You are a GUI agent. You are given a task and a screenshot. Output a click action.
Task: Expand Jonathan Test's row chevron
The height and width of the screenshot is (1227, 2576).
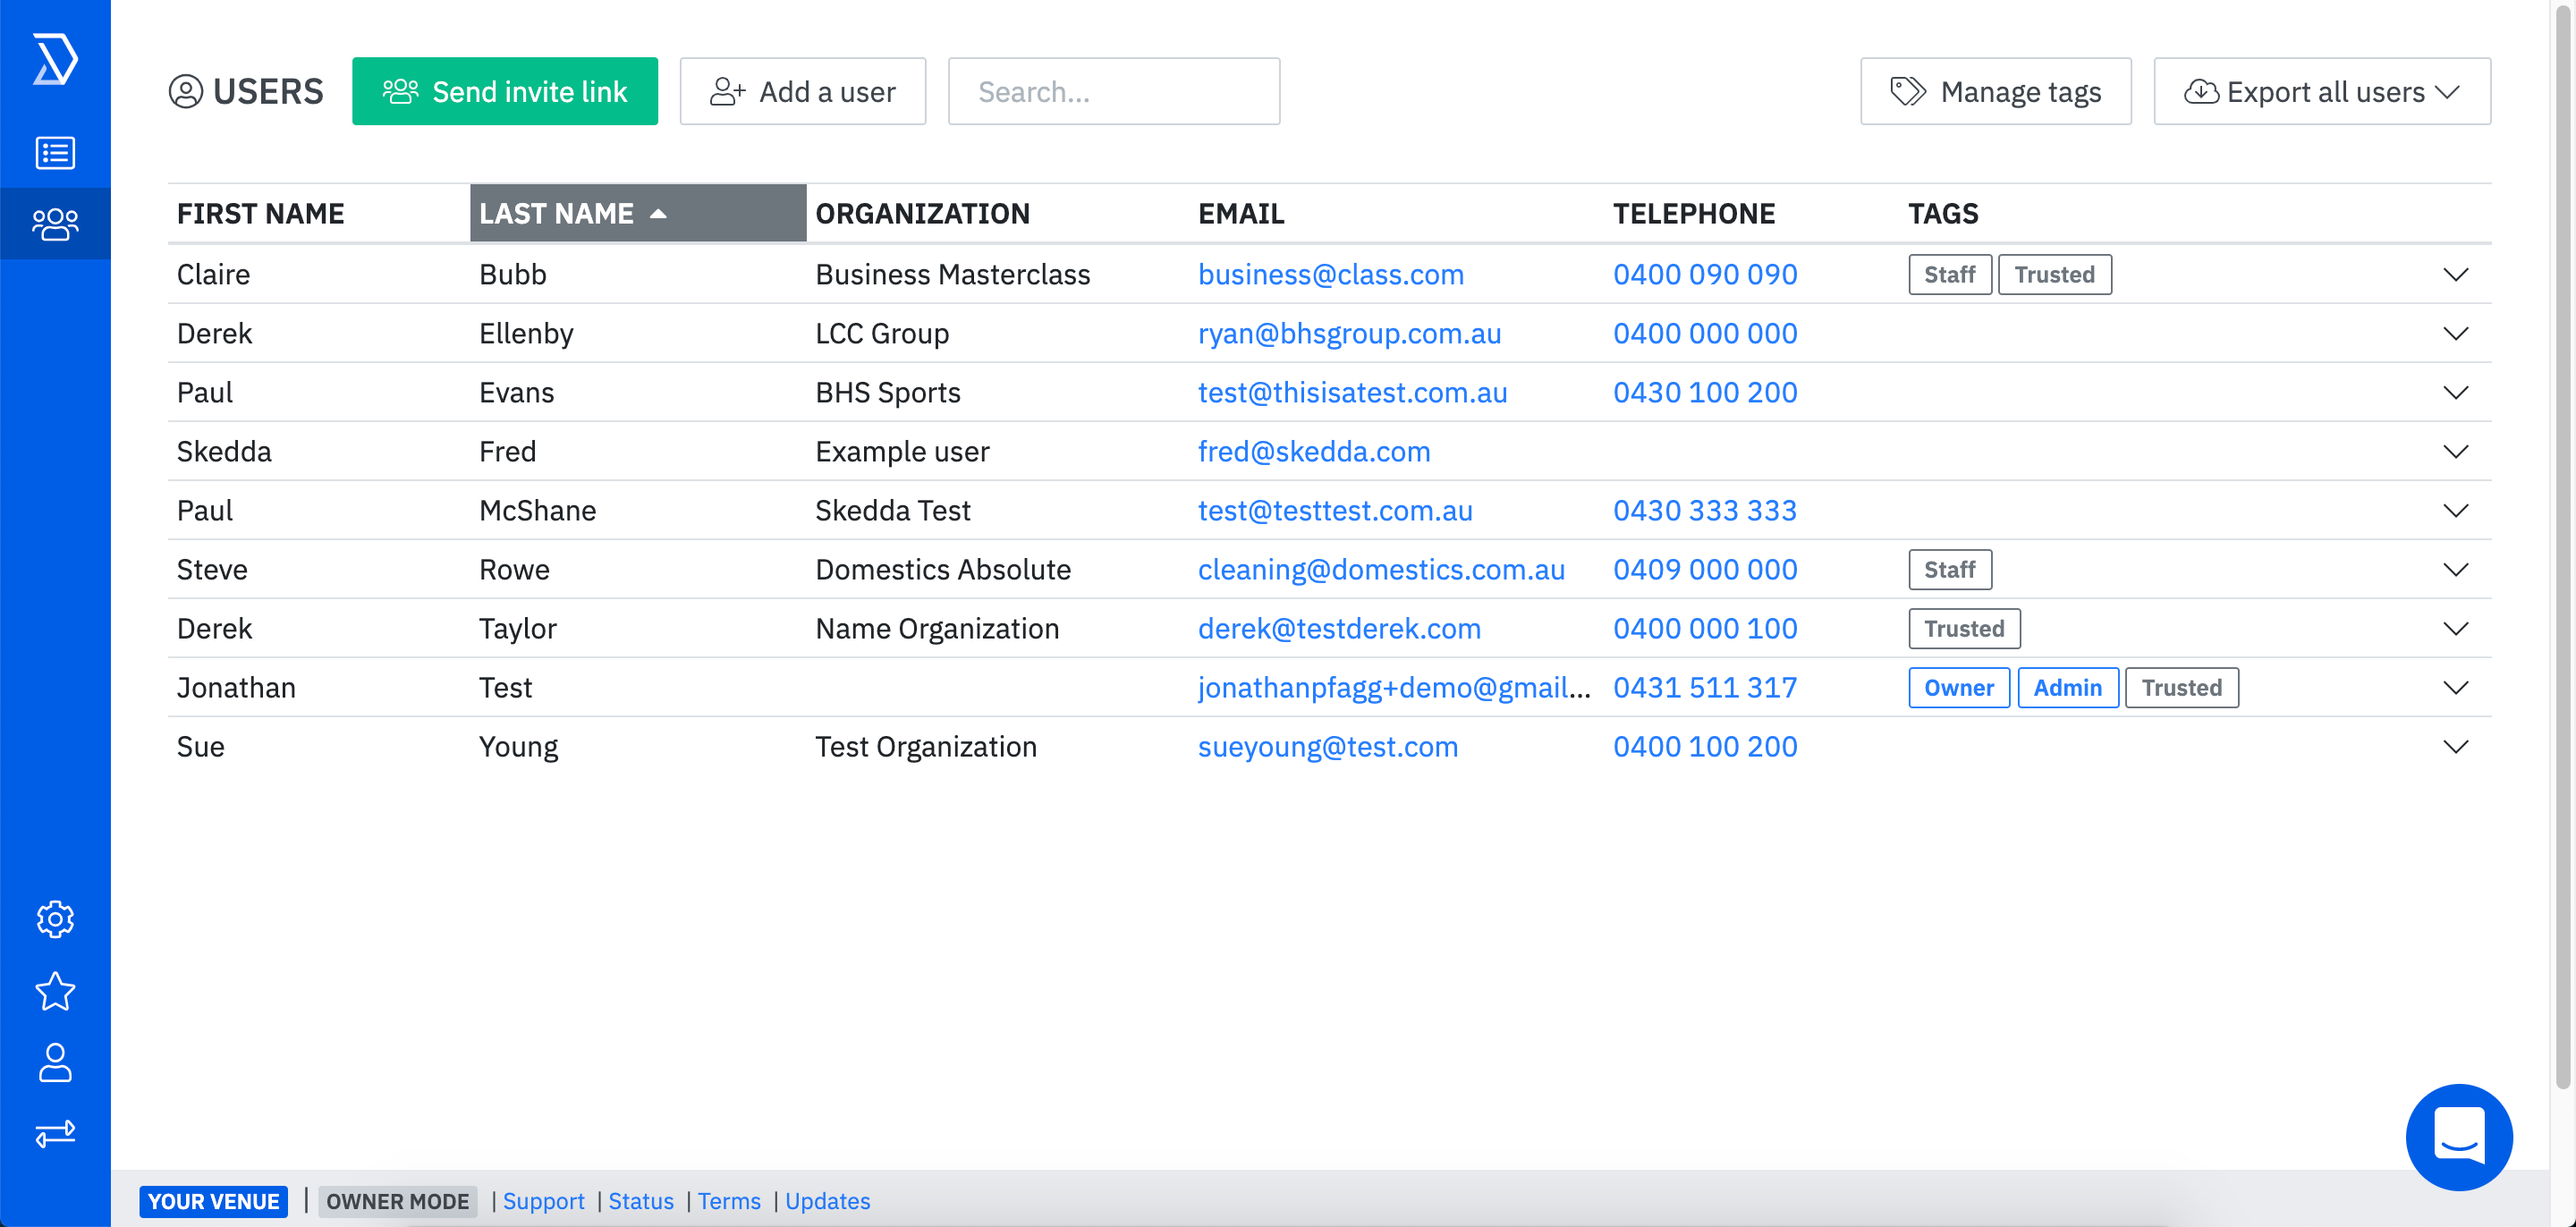(2455, 687)
